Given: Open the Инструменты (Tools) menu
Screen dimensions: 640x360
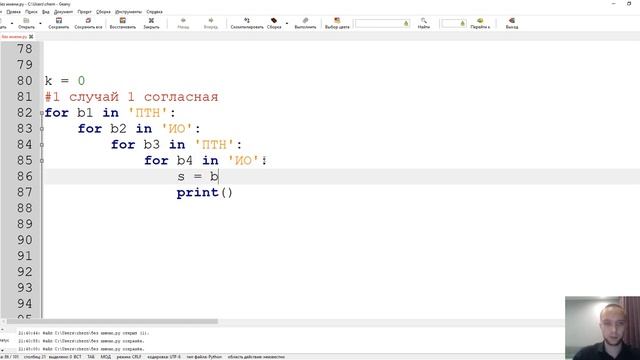Looking at the screenshot, I should tap(128, 12).
